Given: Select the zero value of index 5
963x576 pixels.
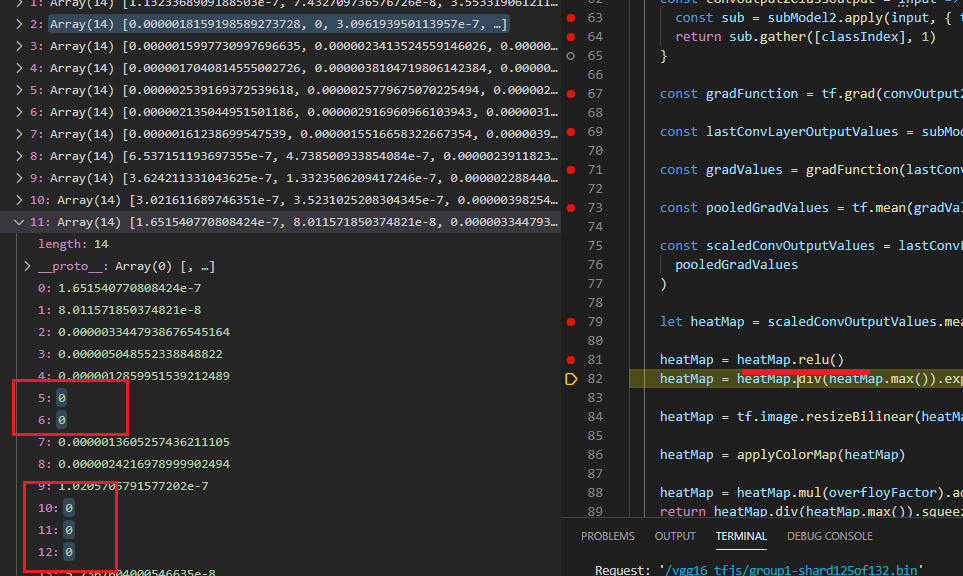Looking at the screenshot, I should coord(61,398).
